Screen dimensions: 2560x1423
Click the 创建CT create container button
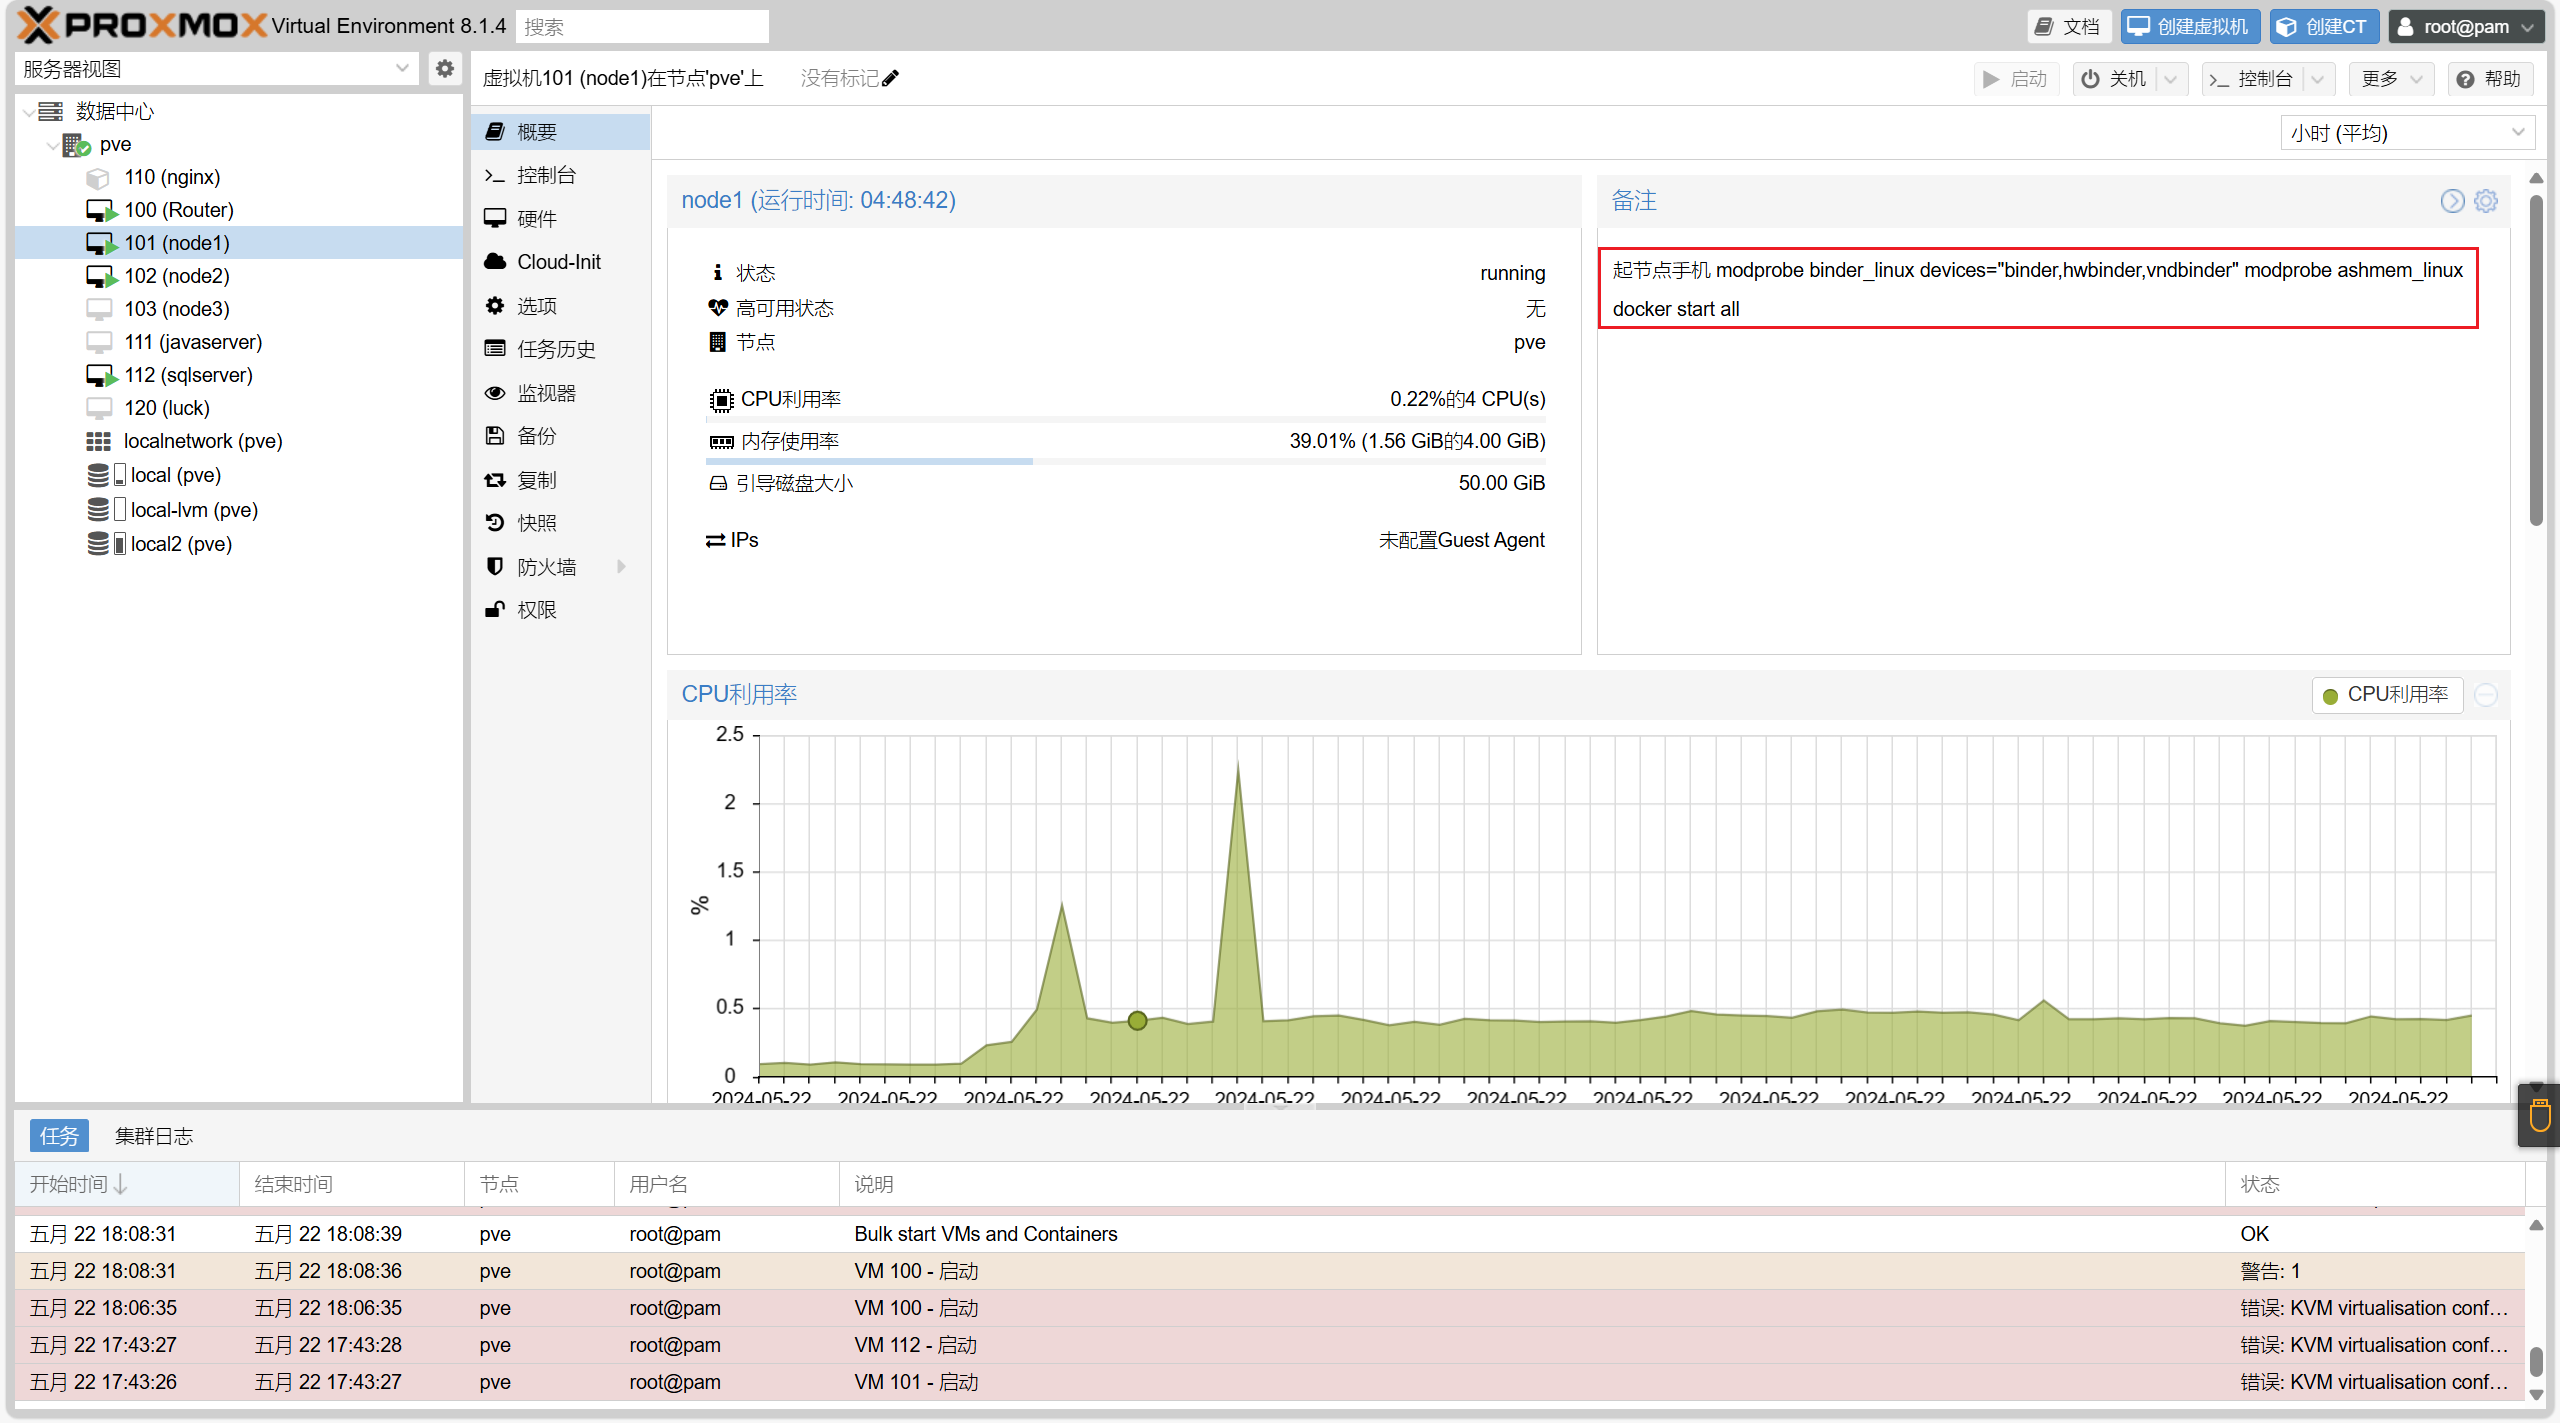click(x=2322, y=26)
